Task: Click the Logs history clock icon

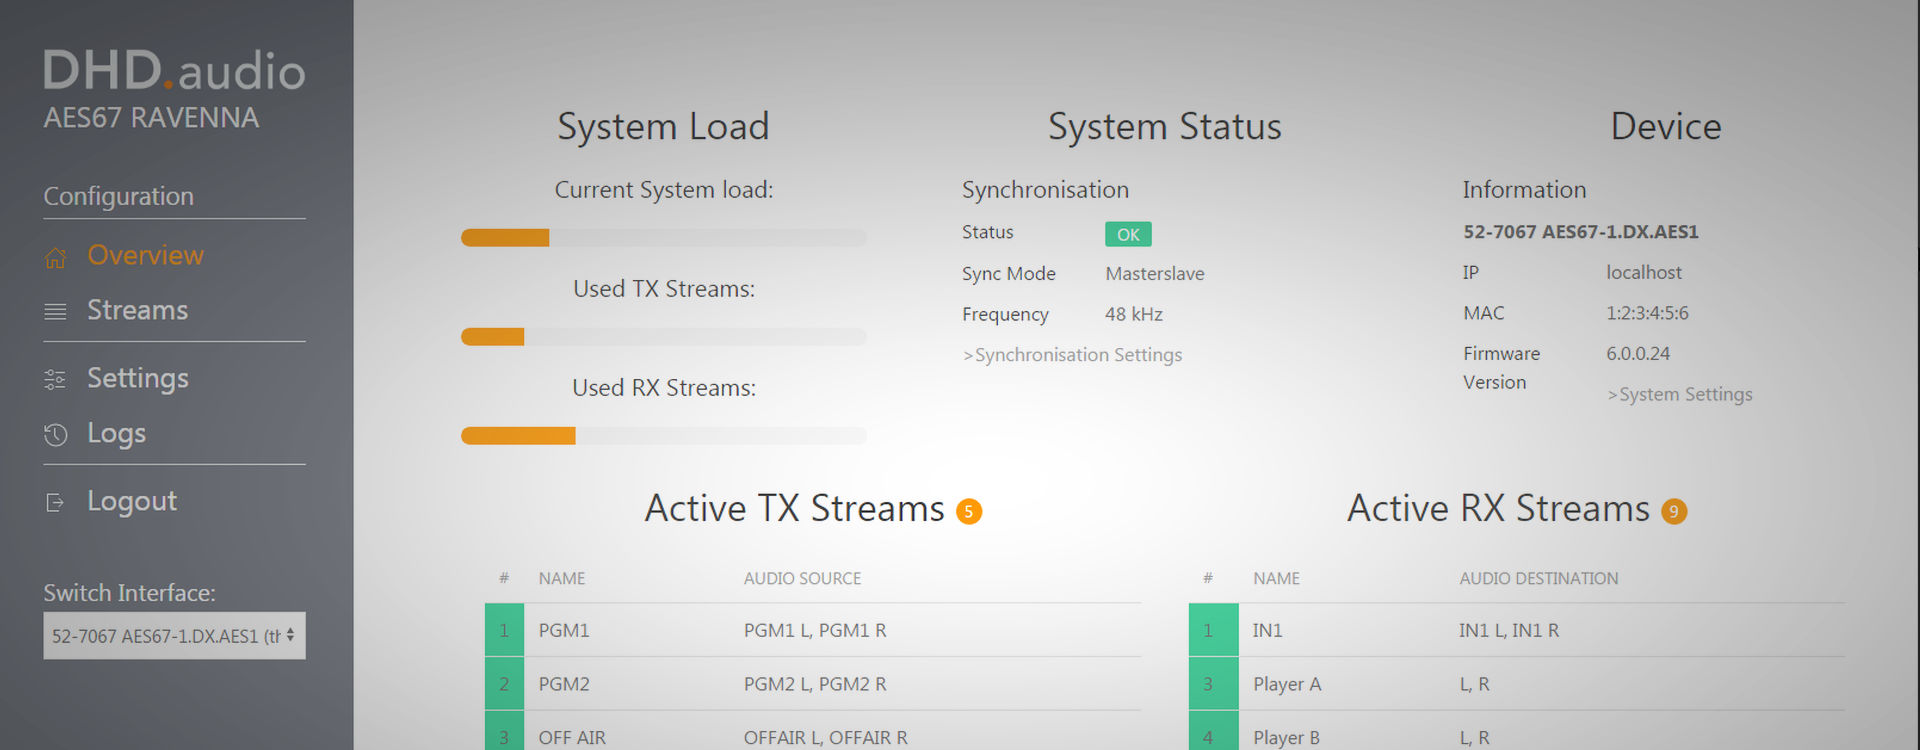Action: click(55, 435)
